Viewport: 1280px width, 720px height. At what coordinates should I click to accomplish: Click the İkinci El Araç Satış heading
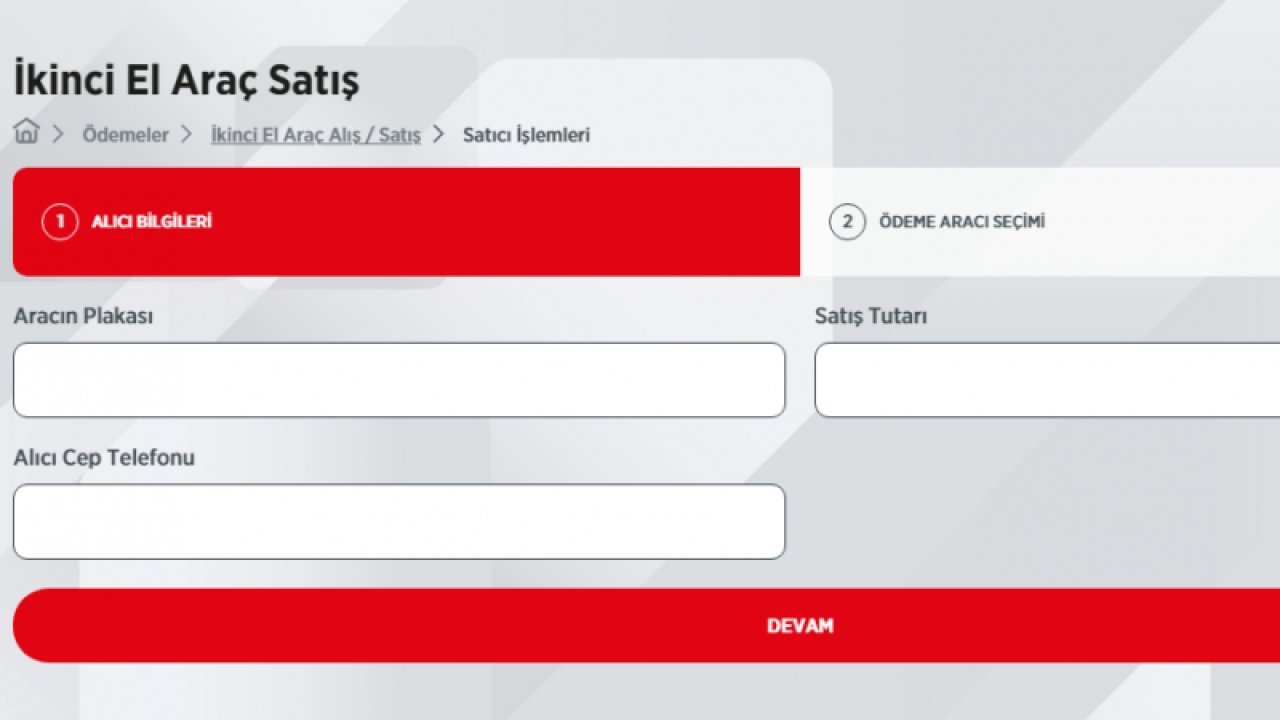(186, 81)
